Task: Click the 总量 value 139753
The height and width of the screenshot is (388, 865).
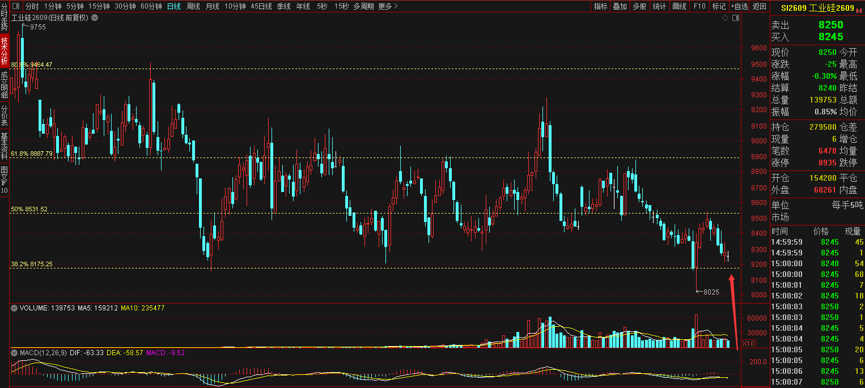Action: pyautogui.click(x=823, y=100)
